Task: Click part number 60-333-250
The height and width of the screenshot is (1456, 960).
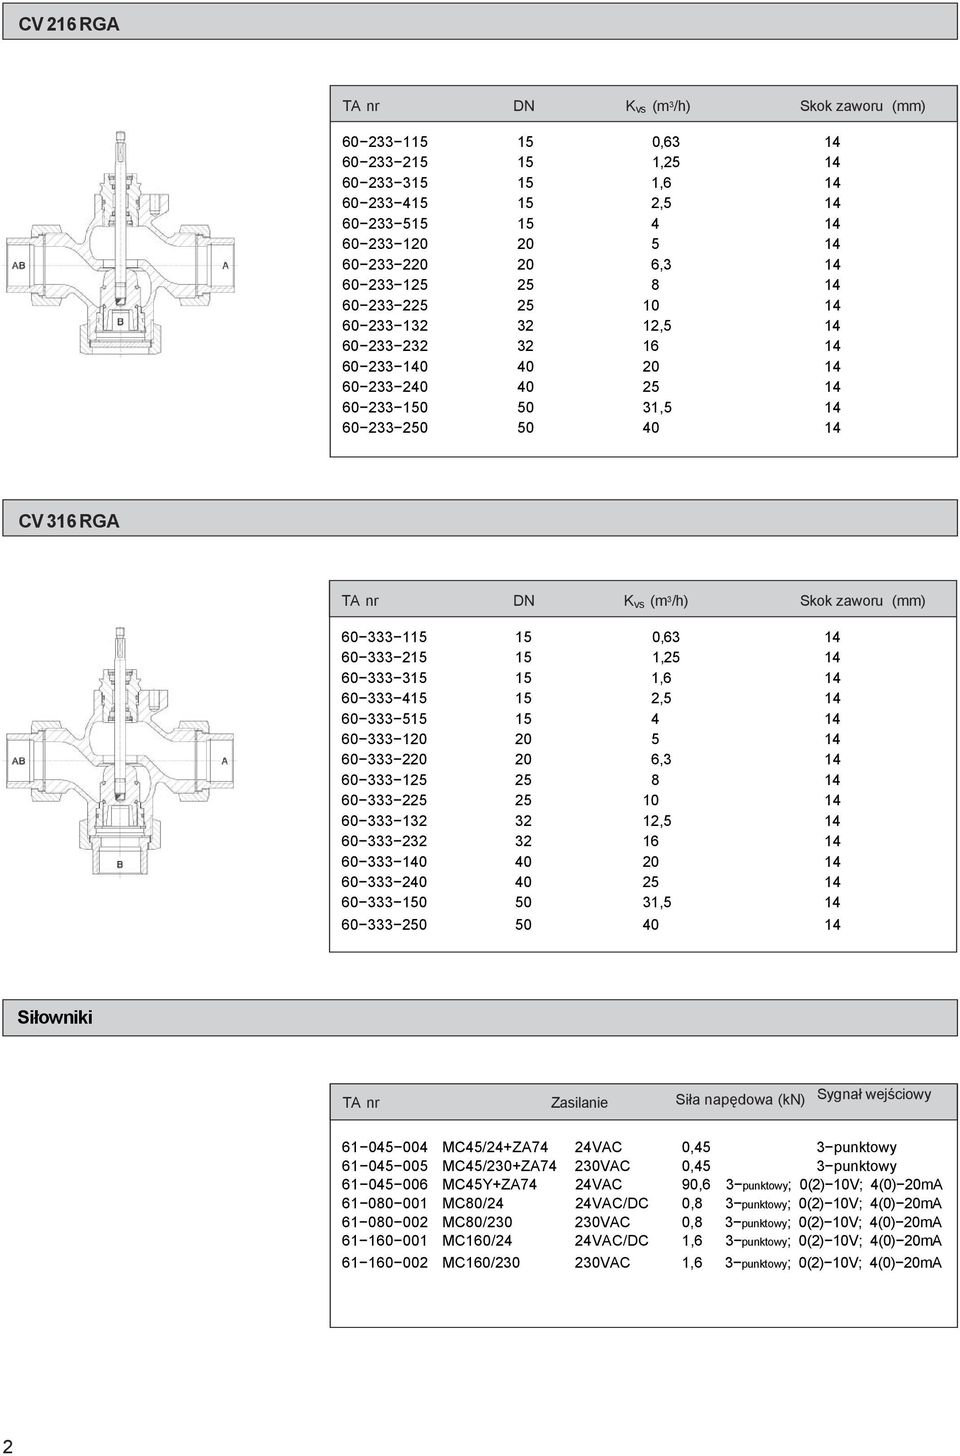Action: coord(384,925)
